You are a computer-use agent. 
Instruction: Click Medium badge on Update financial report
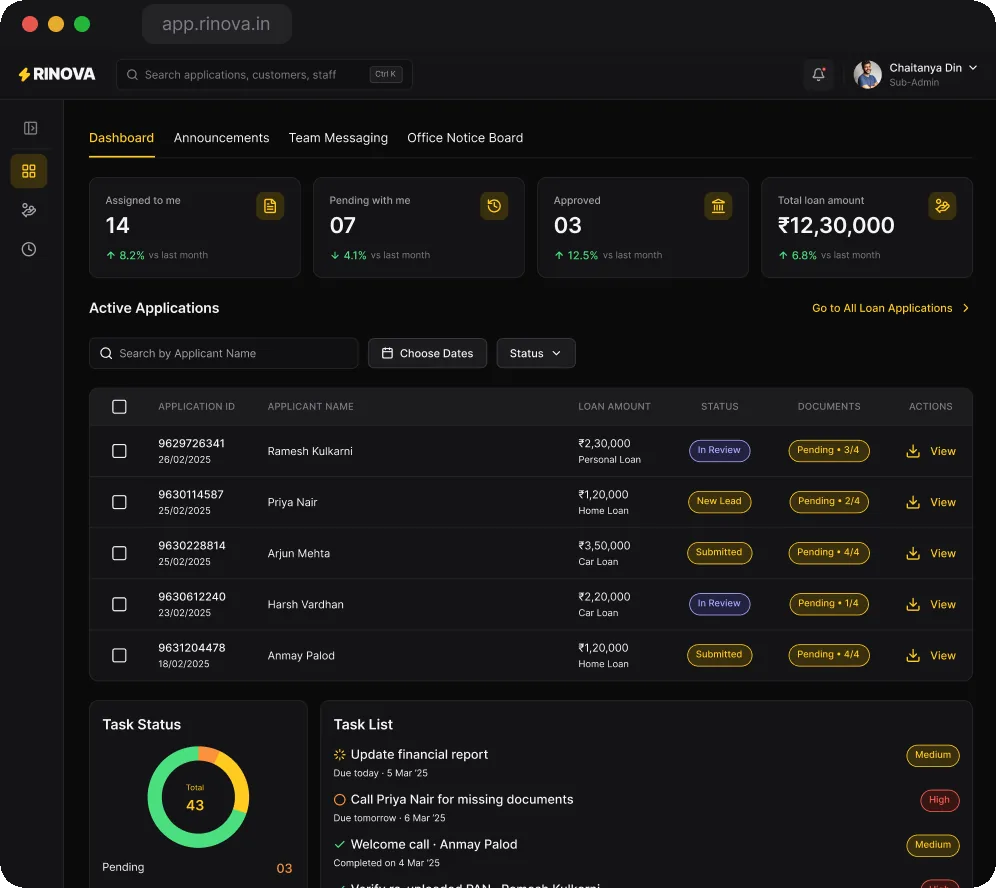click(932, 755)
